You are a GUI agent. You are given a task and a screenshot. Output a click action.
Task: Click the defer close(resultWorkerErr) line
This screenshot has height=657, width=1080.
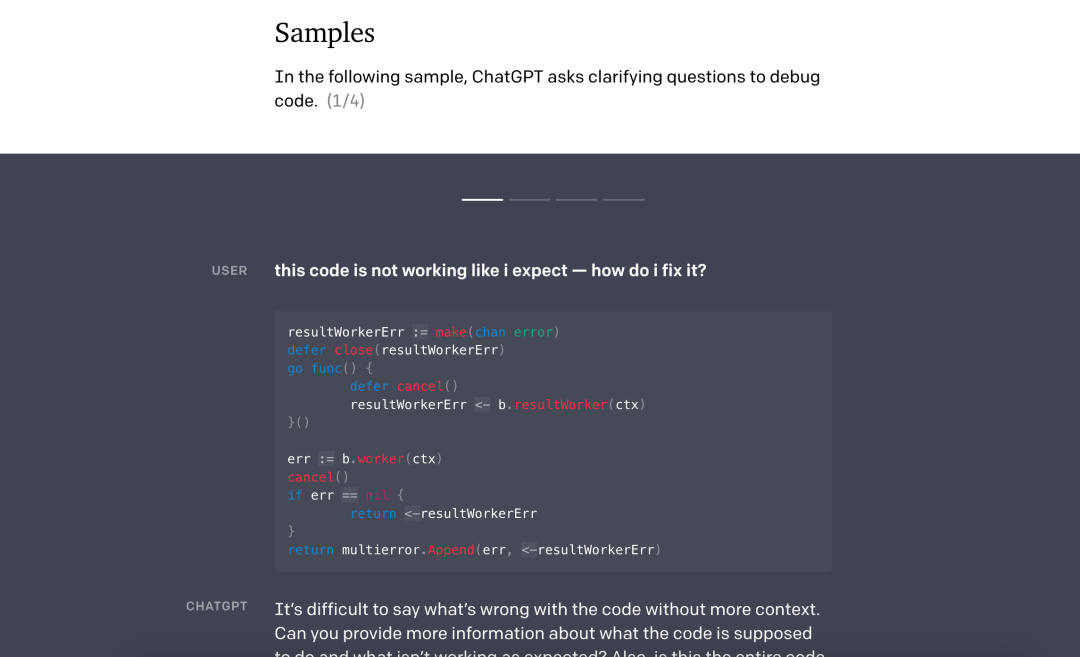396,350
